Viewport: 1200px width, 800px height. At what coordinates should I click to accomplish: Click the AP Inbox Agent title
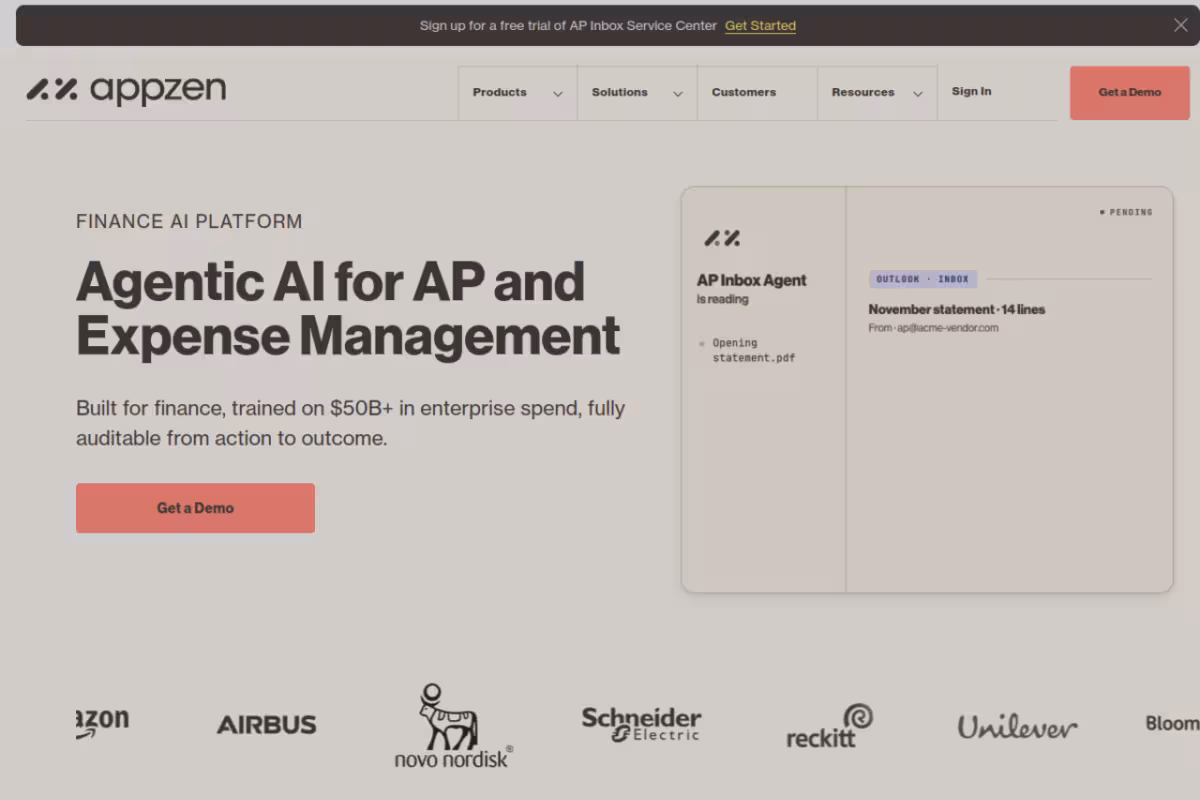[x=751, y=281]
